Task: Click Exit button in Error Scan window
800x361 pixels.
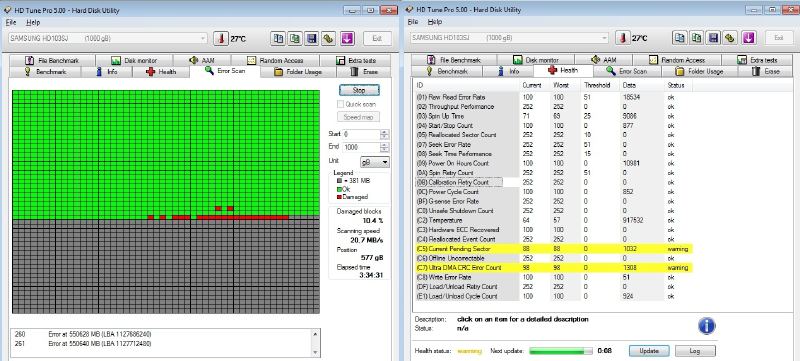Action: (377, 38)
